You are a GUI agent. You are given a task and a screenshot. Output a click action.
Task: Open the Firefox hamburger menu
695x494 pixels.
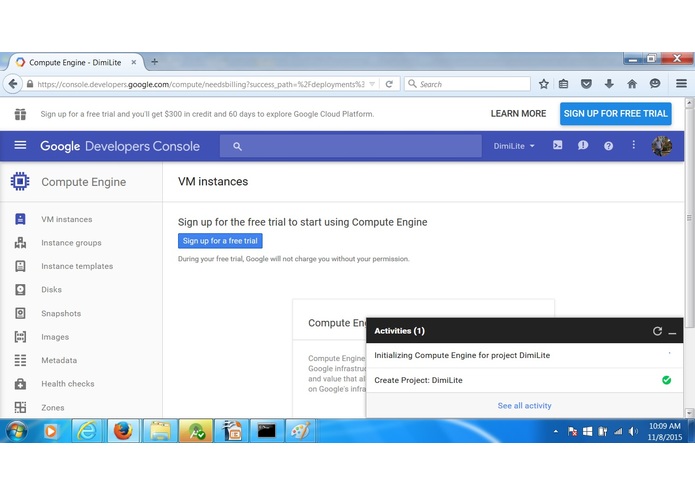click(x=682, y=83)
